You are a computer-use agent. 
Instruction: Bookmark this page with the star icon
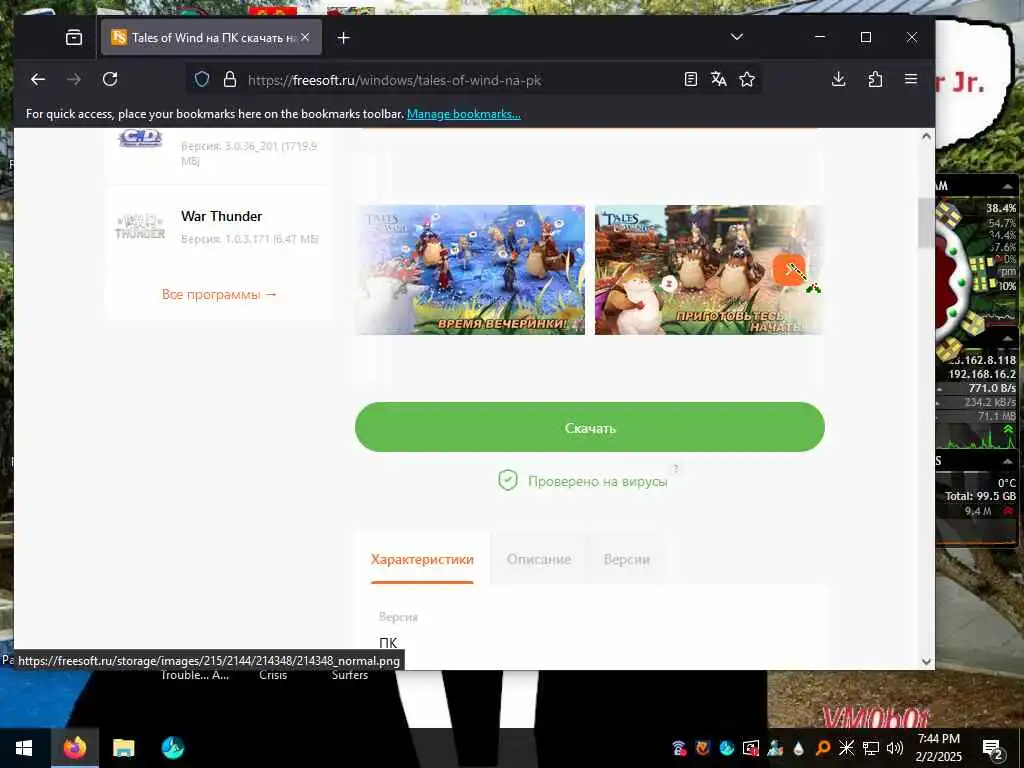[x=747, y=80]
